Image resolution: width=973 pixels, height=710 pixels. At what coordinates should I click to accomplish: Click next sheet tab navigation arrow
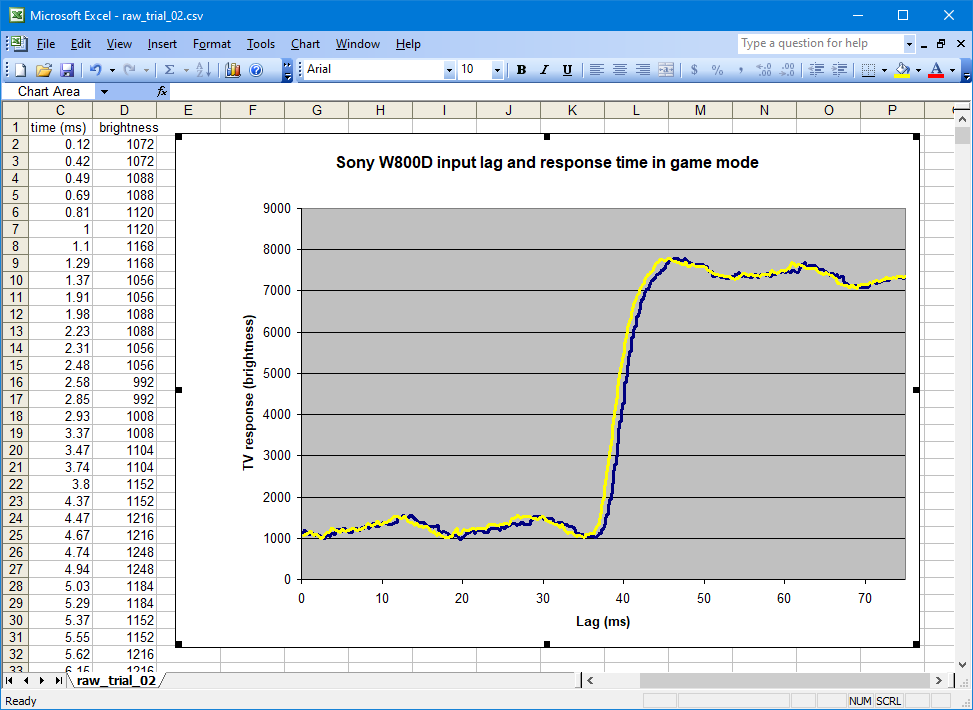tap(42, 680)
